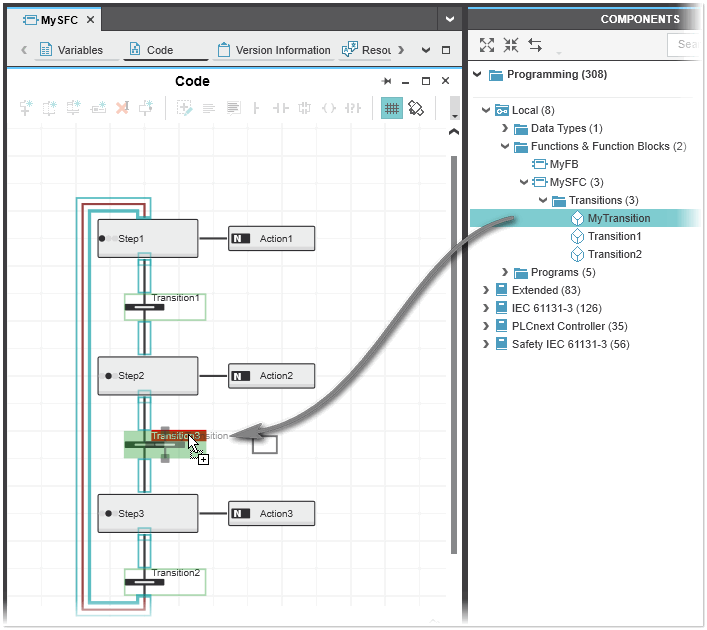Expand the IEC 61131-3 (126) library

click(486, 308)
